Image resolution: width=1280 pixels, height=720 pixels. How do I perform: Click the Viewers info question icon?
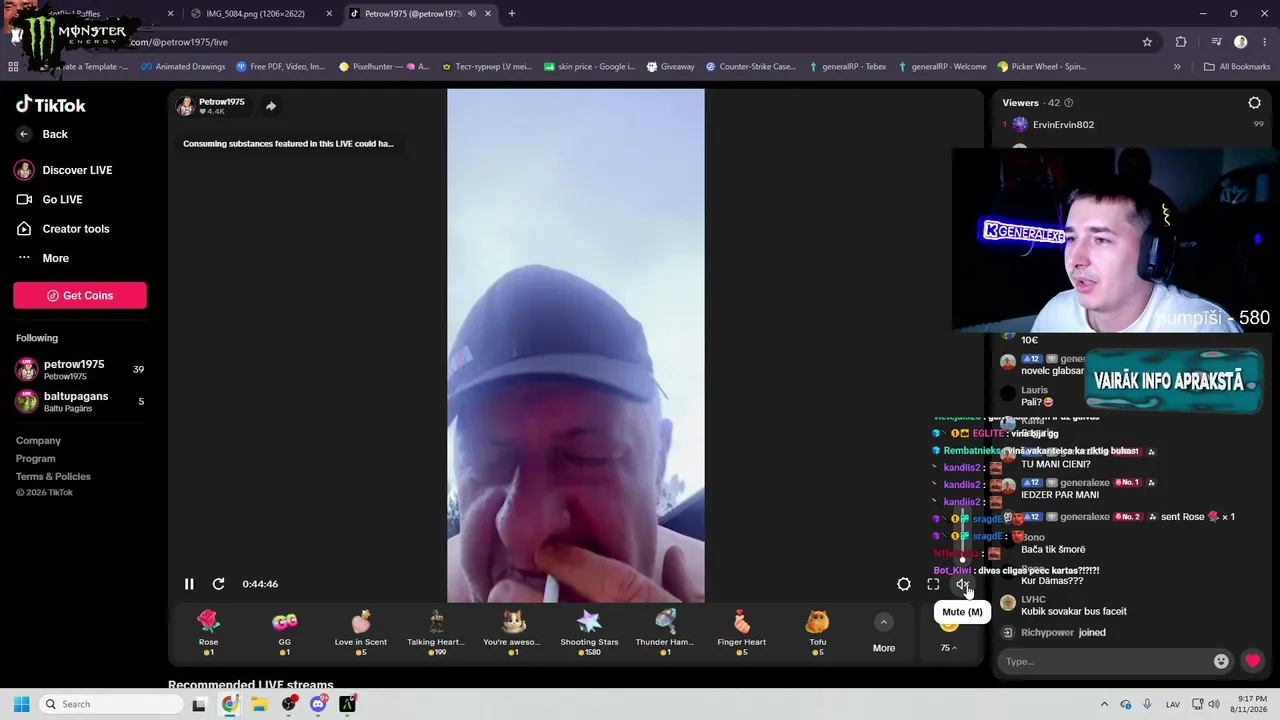point(1069,103)
